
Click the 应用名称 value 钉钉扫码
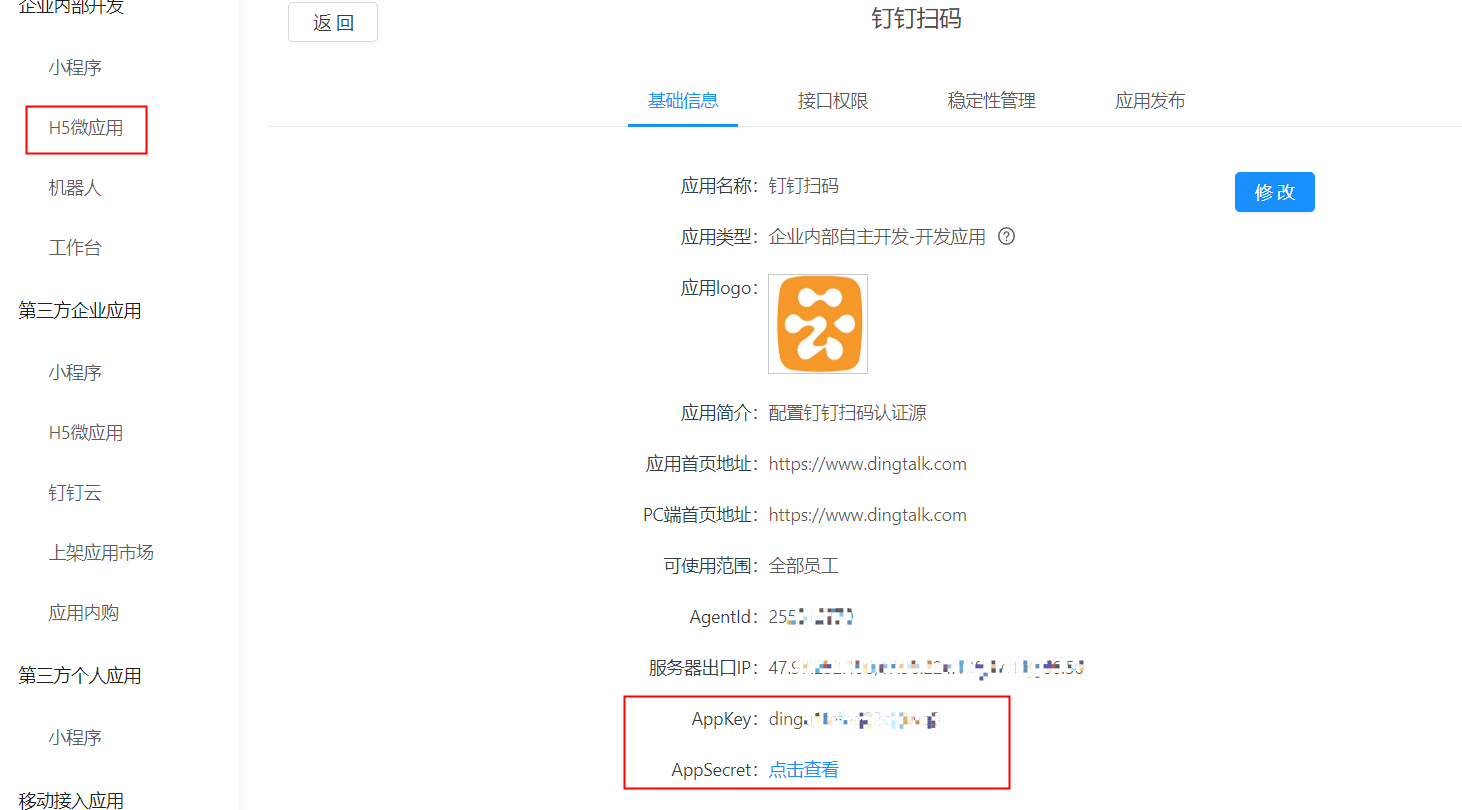click(804, 186)
